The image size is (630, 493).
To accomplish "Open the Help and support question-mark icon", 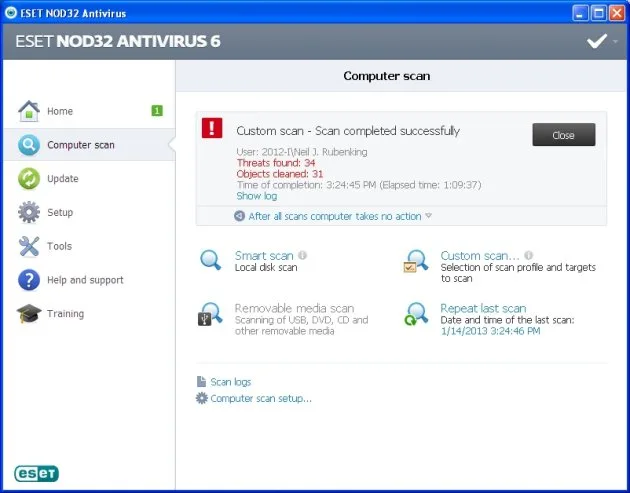I will pos(29,280).
